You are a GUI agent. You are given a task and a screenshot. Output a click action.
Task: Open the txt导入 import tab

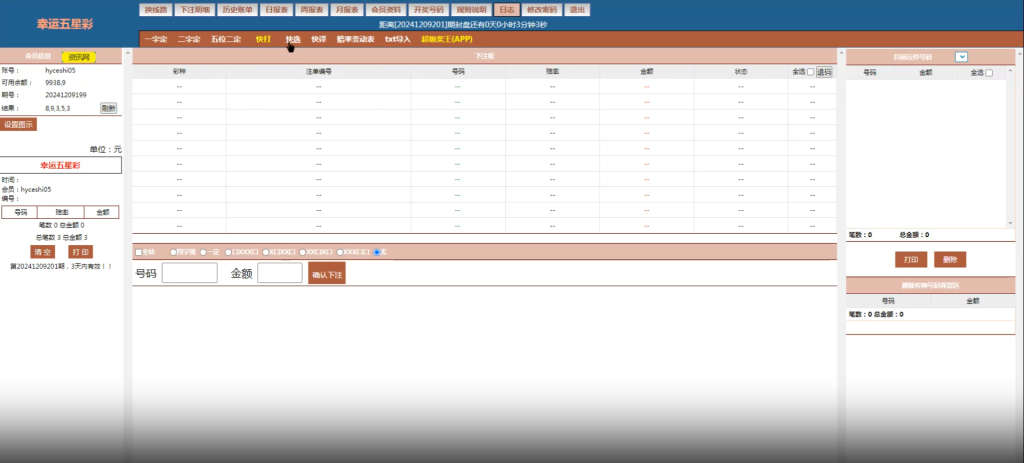click(x=398, y=39)
